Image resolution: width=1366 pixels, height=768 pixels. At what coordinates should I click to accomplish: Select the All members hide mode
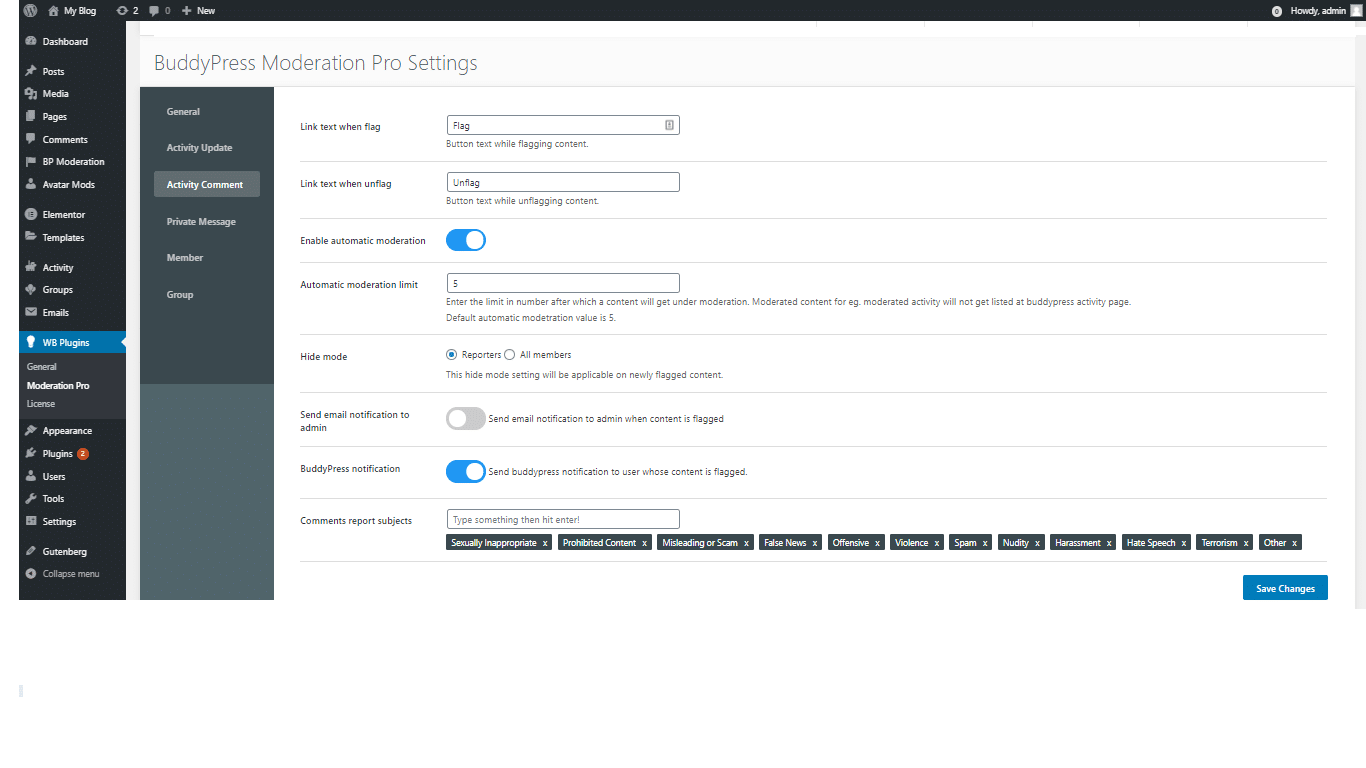[510, 355]
